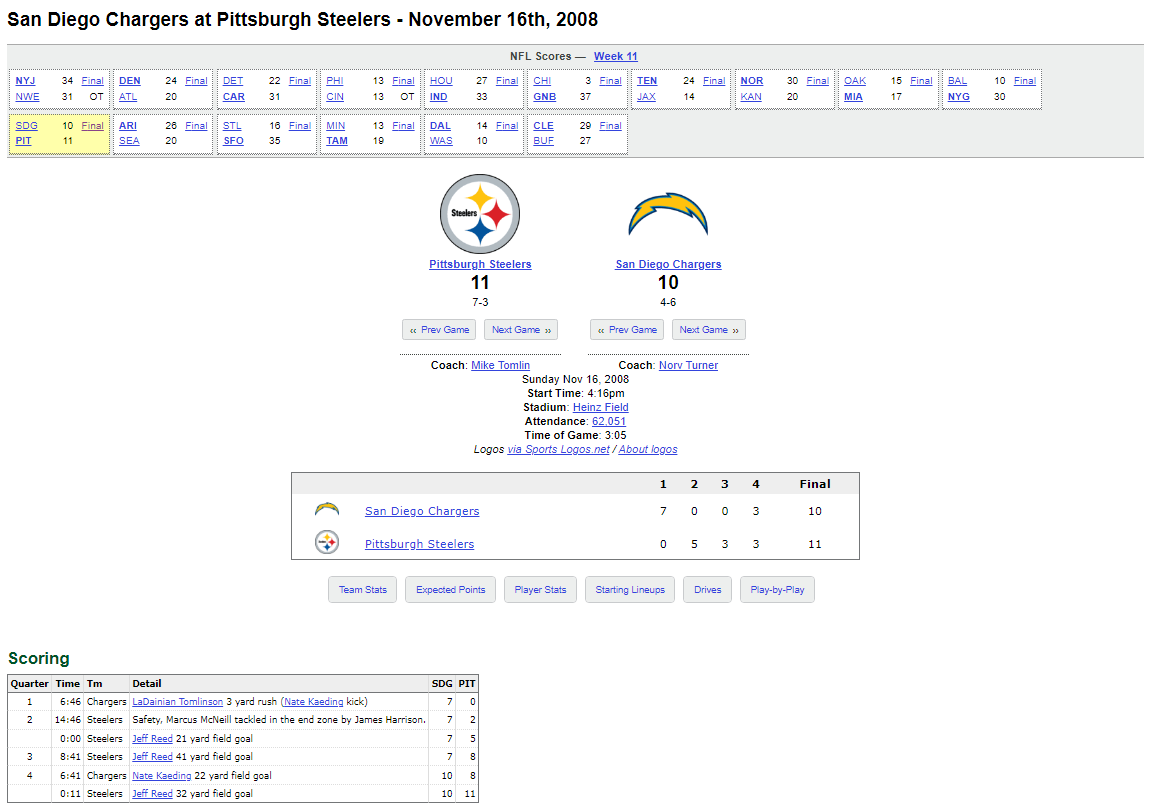The height and width of the screenshot is (809, 1152).
Task: Click the Final column header in linescore
Action: pos(815,484)
